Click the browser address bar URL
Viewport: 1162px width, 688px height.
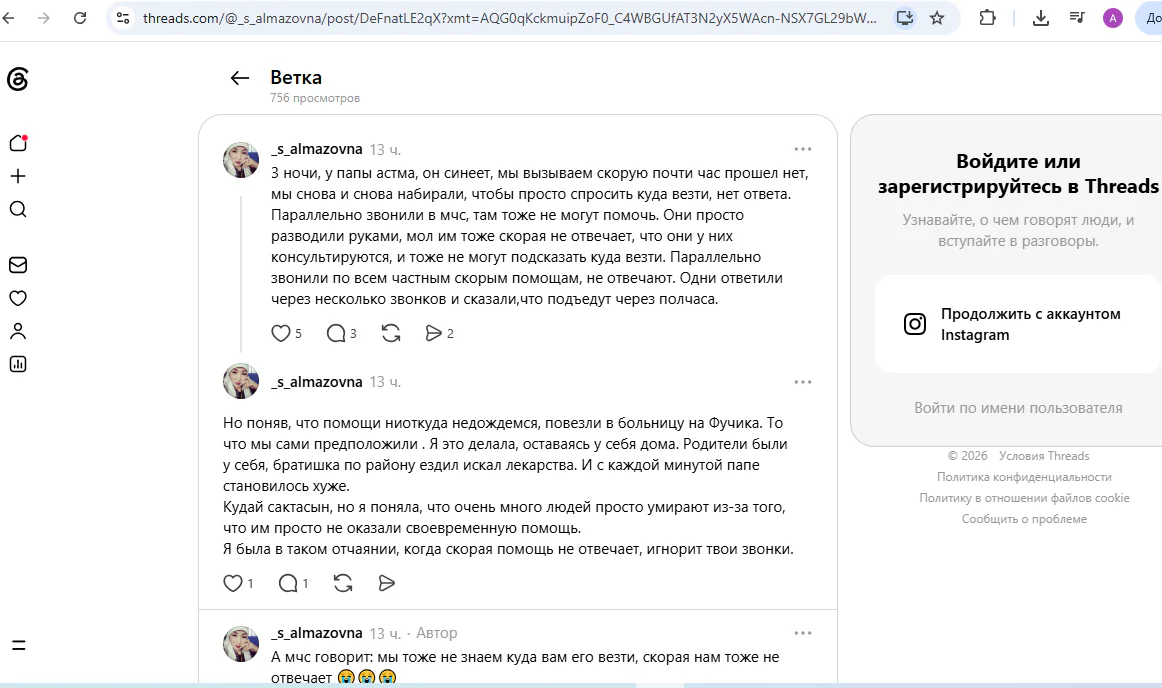[x=509, y=18]
